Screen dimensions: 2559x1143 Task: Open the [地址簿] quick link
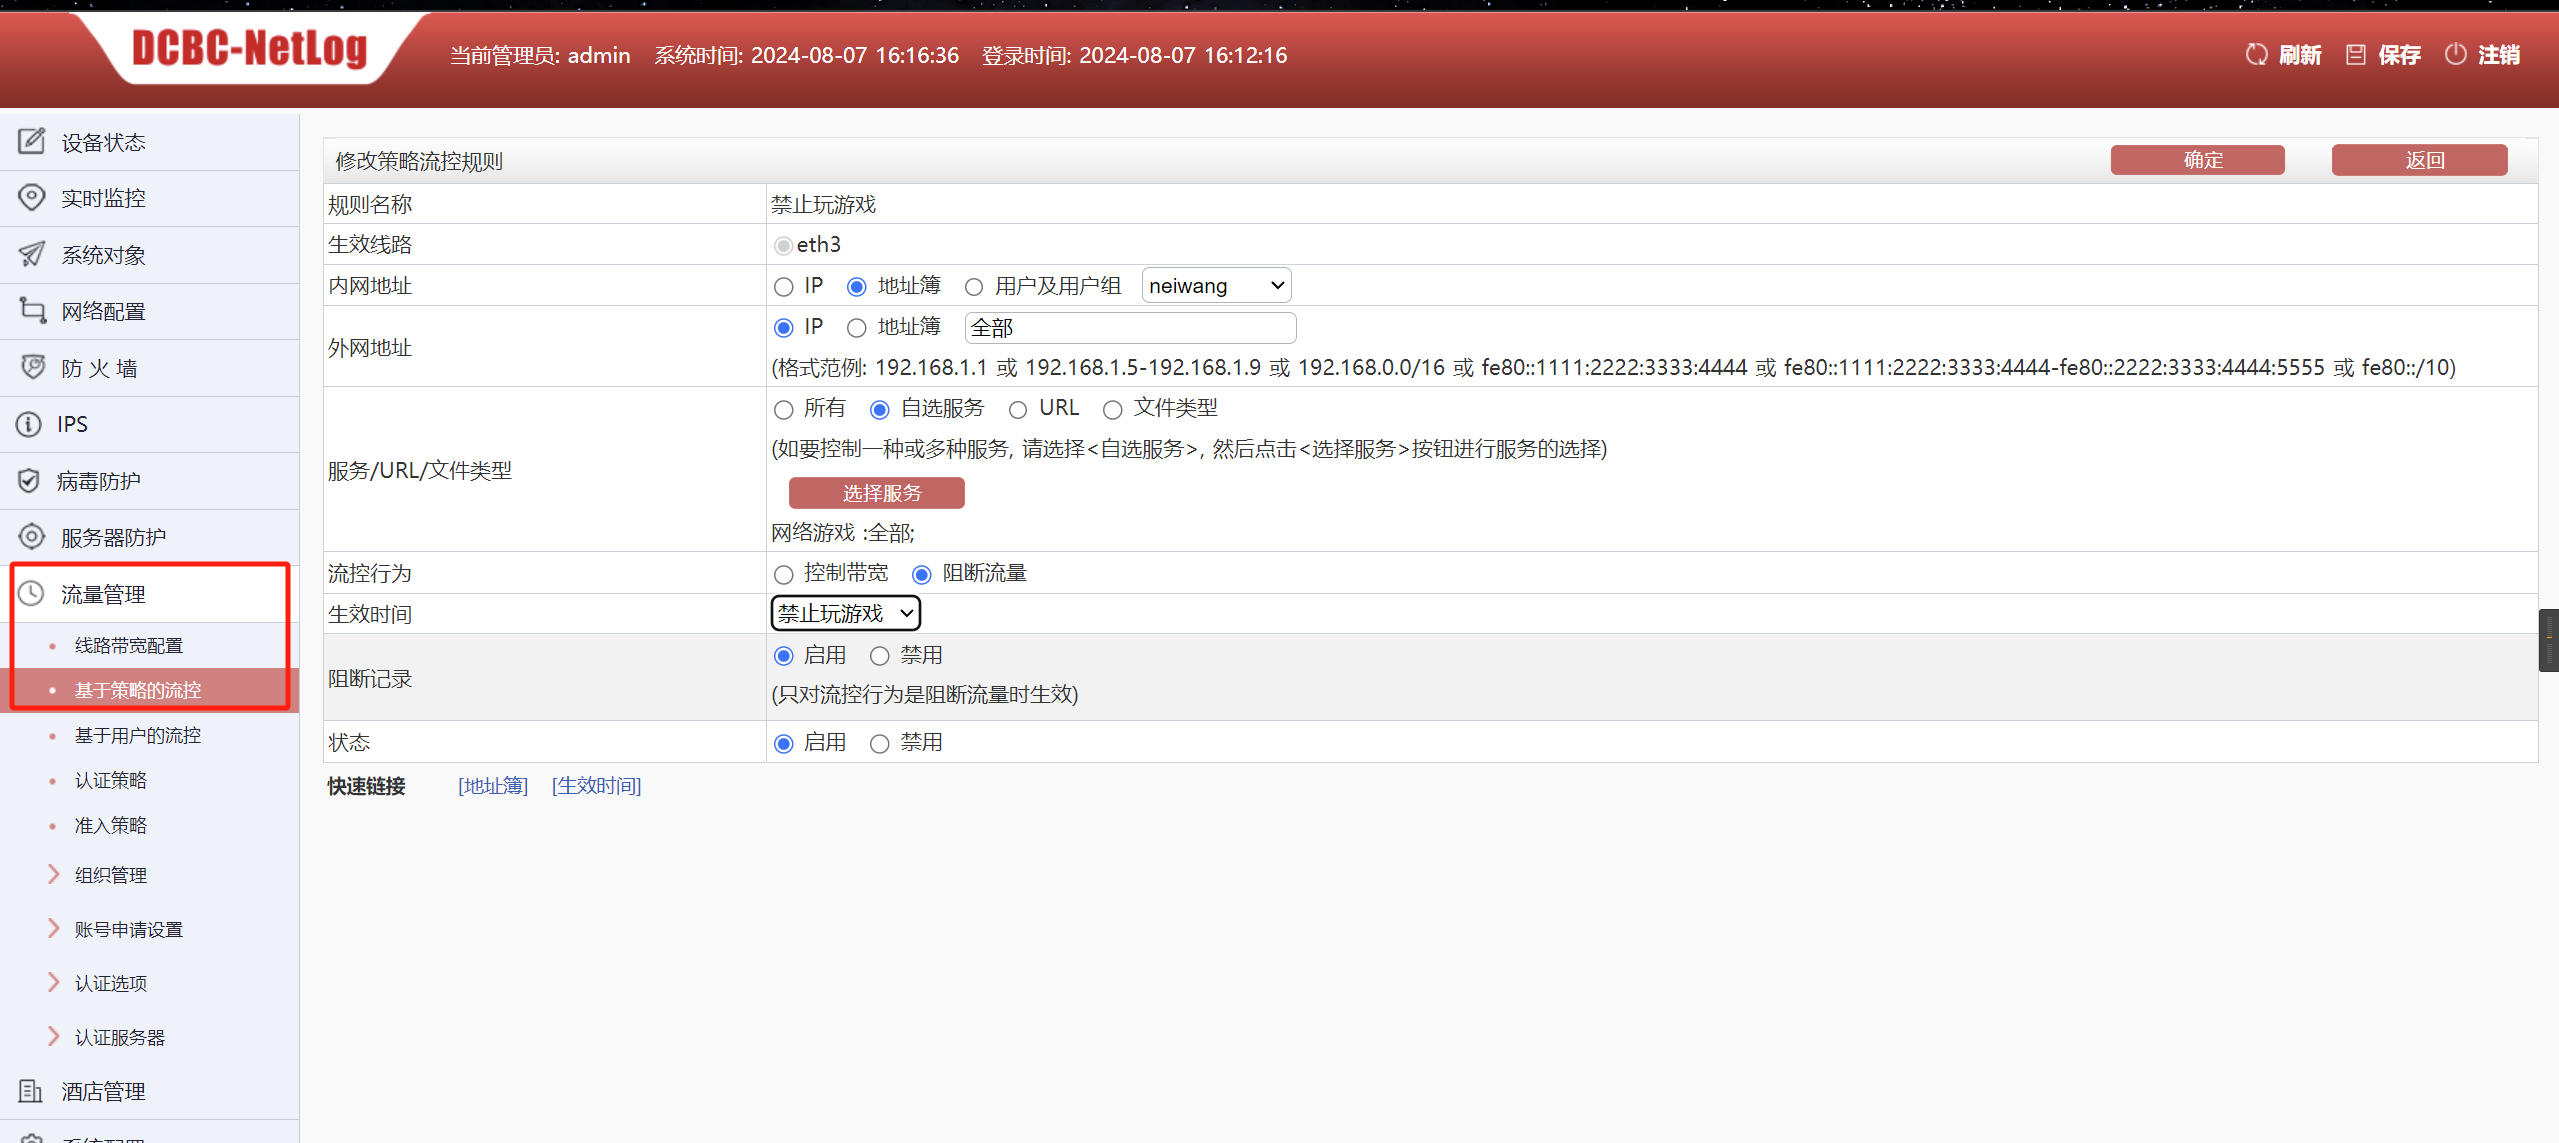[492, 786]
